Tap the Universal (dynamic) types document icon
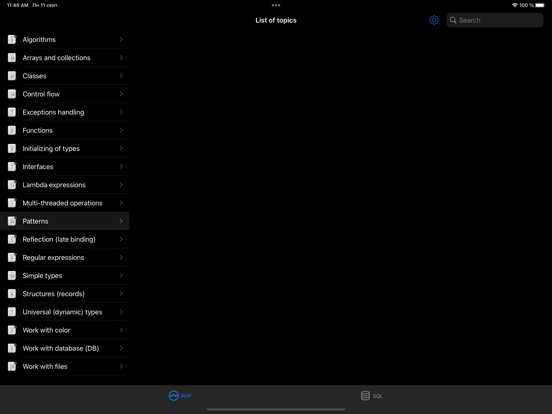This screenshot has height=414, width=552. pyautogui.click(x=12, y=312)
